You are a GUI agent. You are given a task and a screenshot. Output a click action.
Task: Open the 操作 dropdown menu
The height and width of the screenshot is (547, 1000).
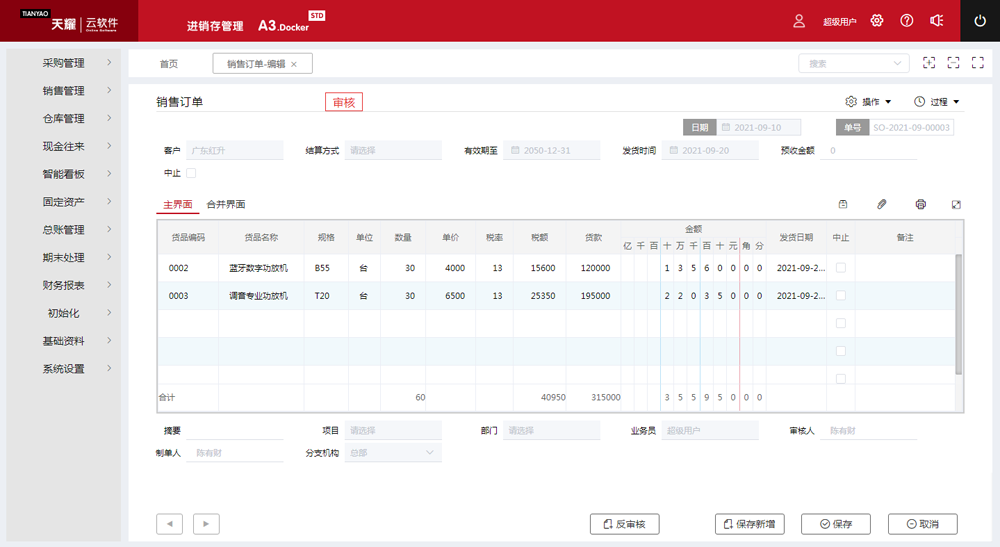tap(869, 102)
